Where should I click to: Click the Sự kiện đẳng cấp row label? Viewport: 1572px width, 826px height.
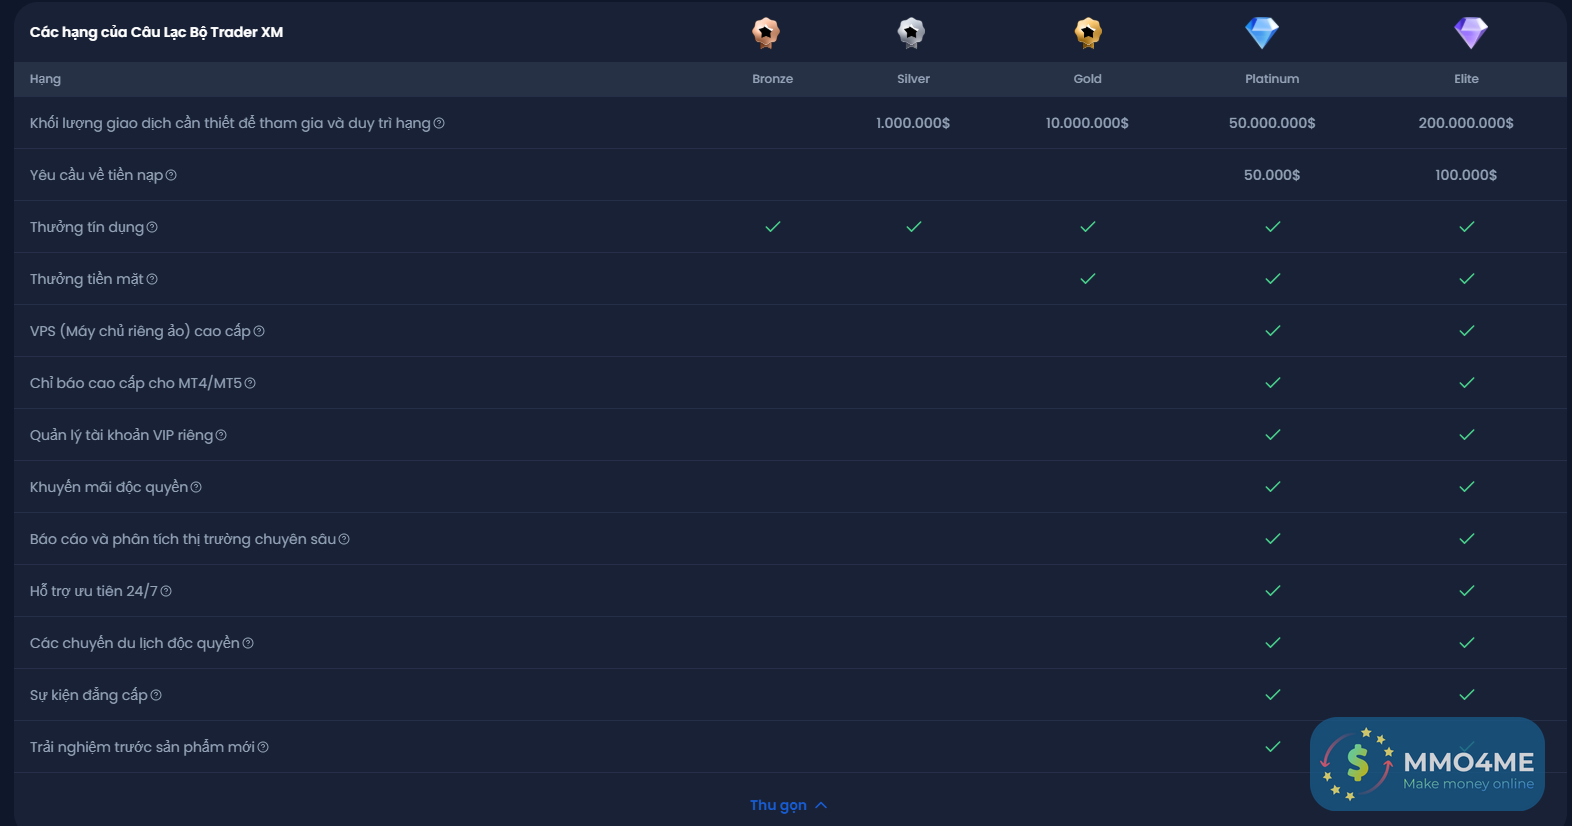tap(89, 695)
